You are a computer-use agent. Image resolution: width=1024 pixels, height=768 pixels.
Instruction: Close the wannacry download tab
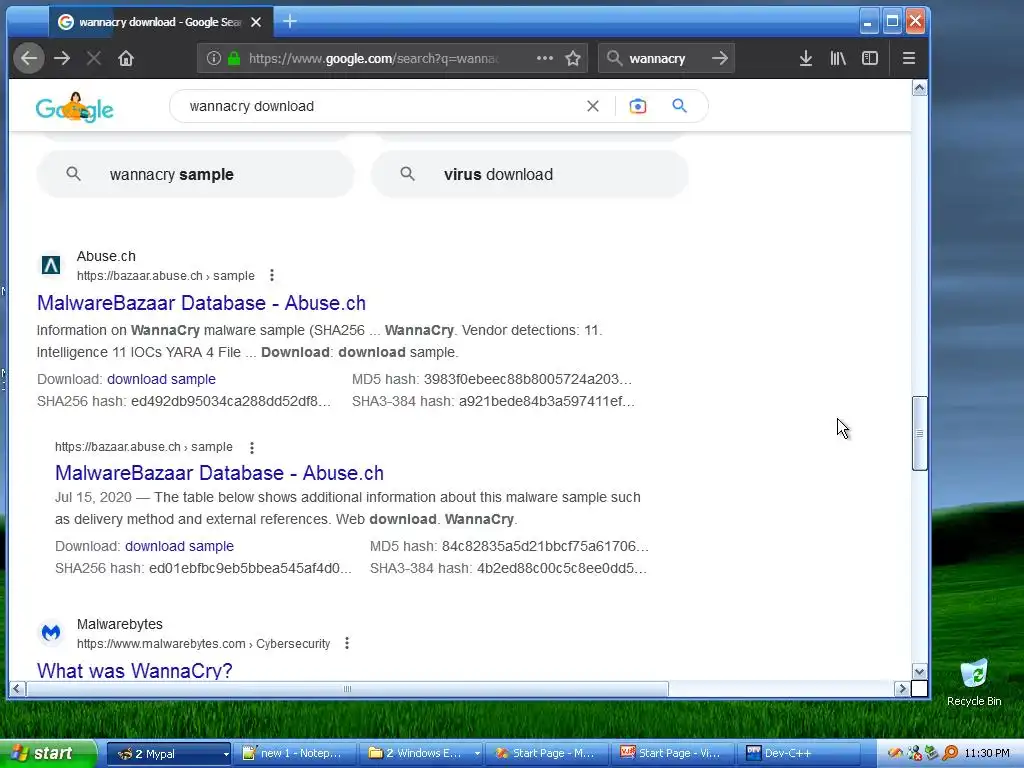tap(256, 22)
